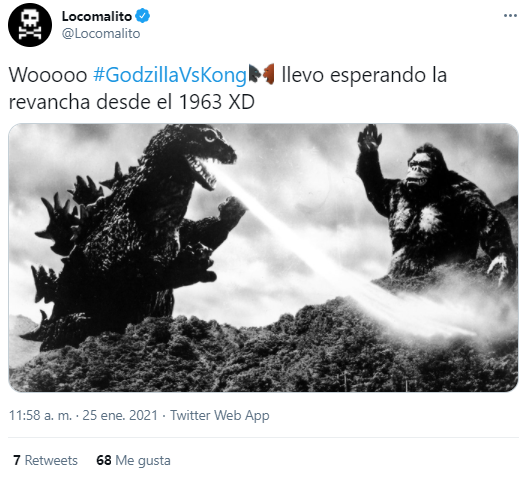This screenshot has height=482, width=527.
Task: Click the blue verified badge icon
Action: pos(143,16)
